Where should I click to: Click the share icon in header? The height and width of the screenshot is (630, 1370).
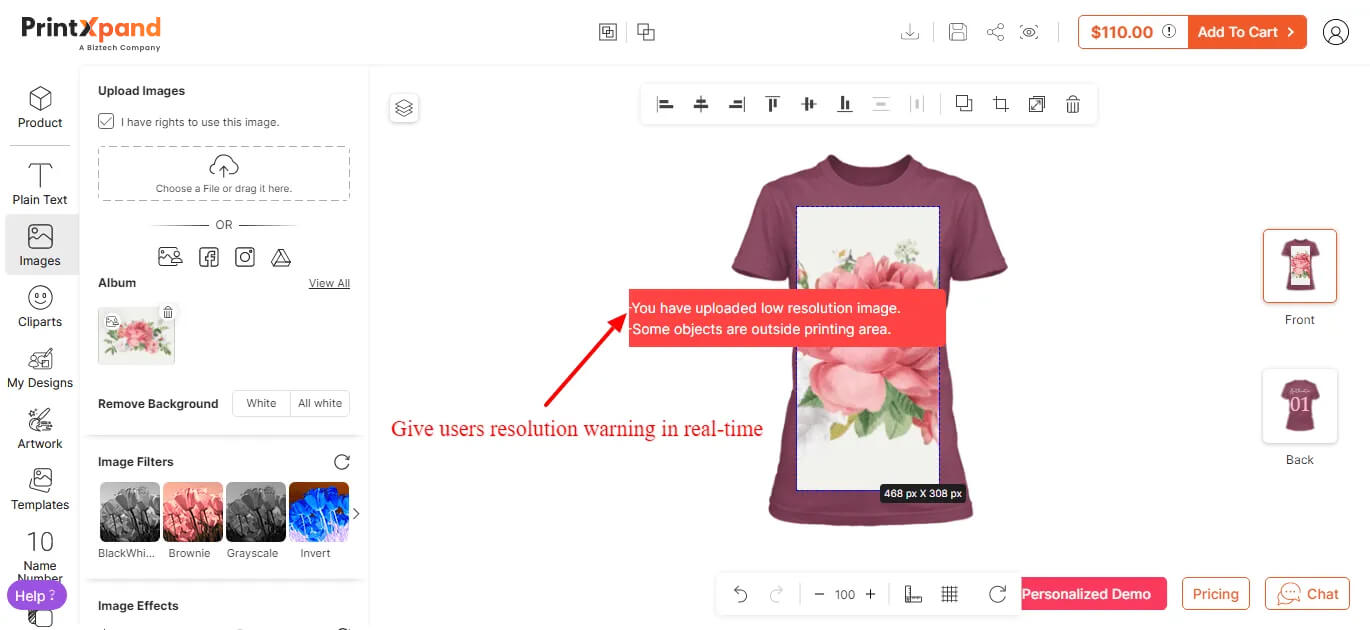pyautogui.click(x=995, y=32)
